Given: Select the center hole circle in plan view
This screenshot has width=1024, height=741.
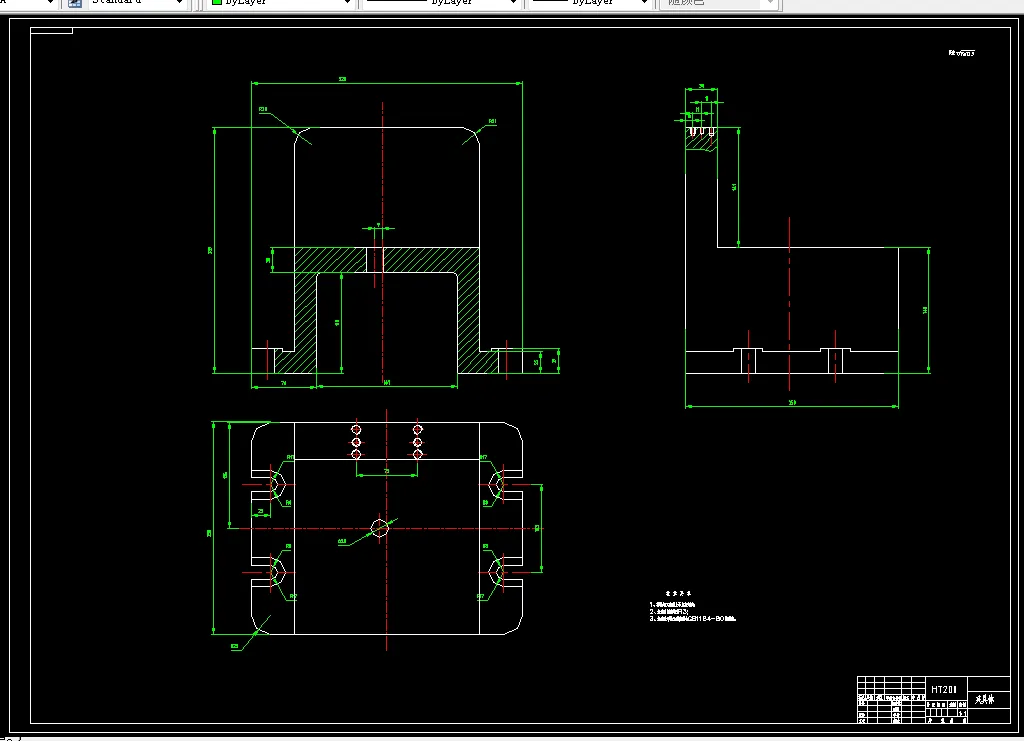Looking at the screenshot, I should coord(379,528).
